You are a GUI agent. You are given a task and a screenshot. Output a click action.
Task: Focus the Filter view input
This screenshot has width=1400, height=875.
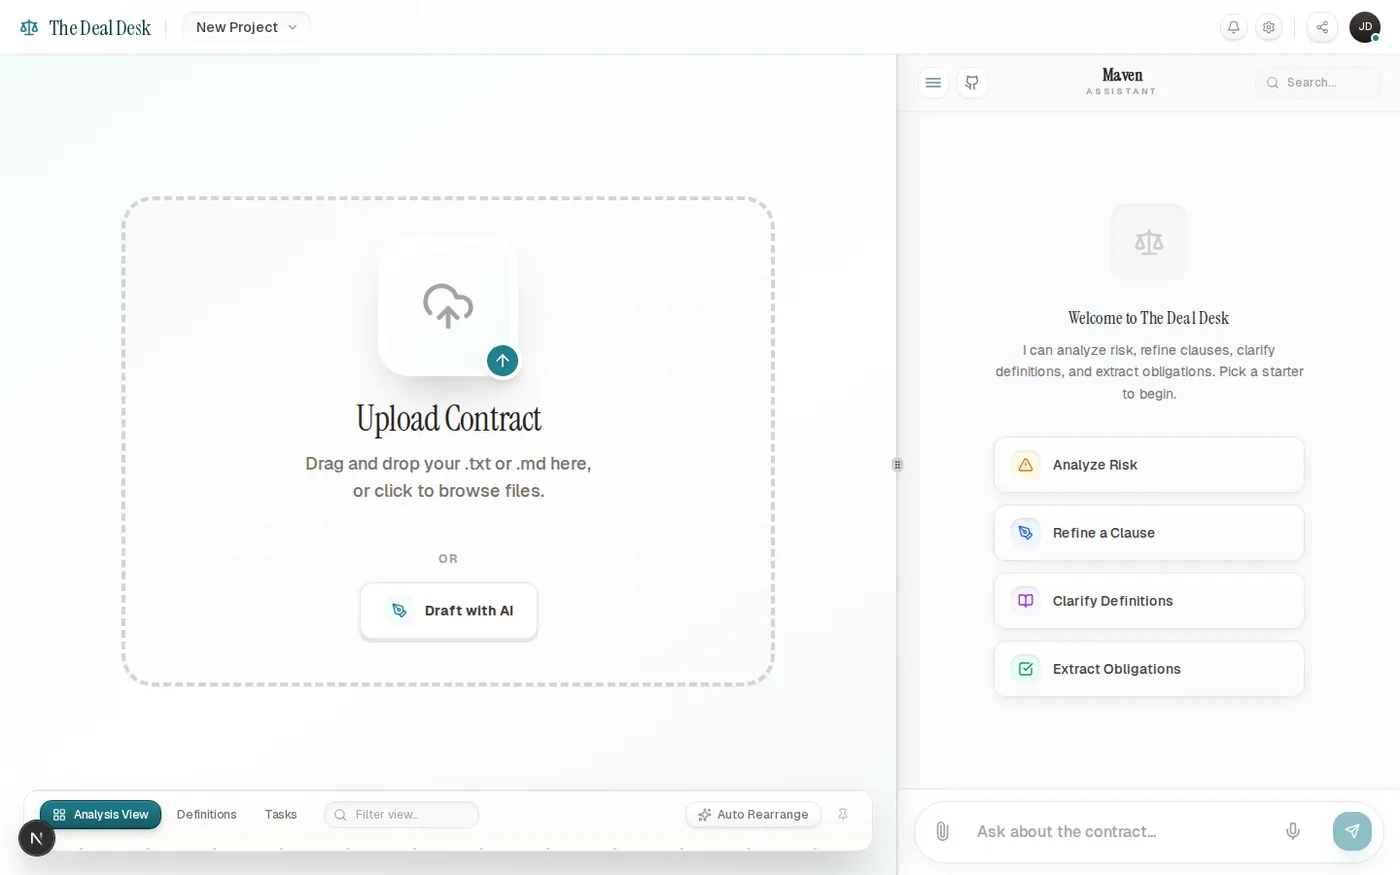tap(402, 815)
